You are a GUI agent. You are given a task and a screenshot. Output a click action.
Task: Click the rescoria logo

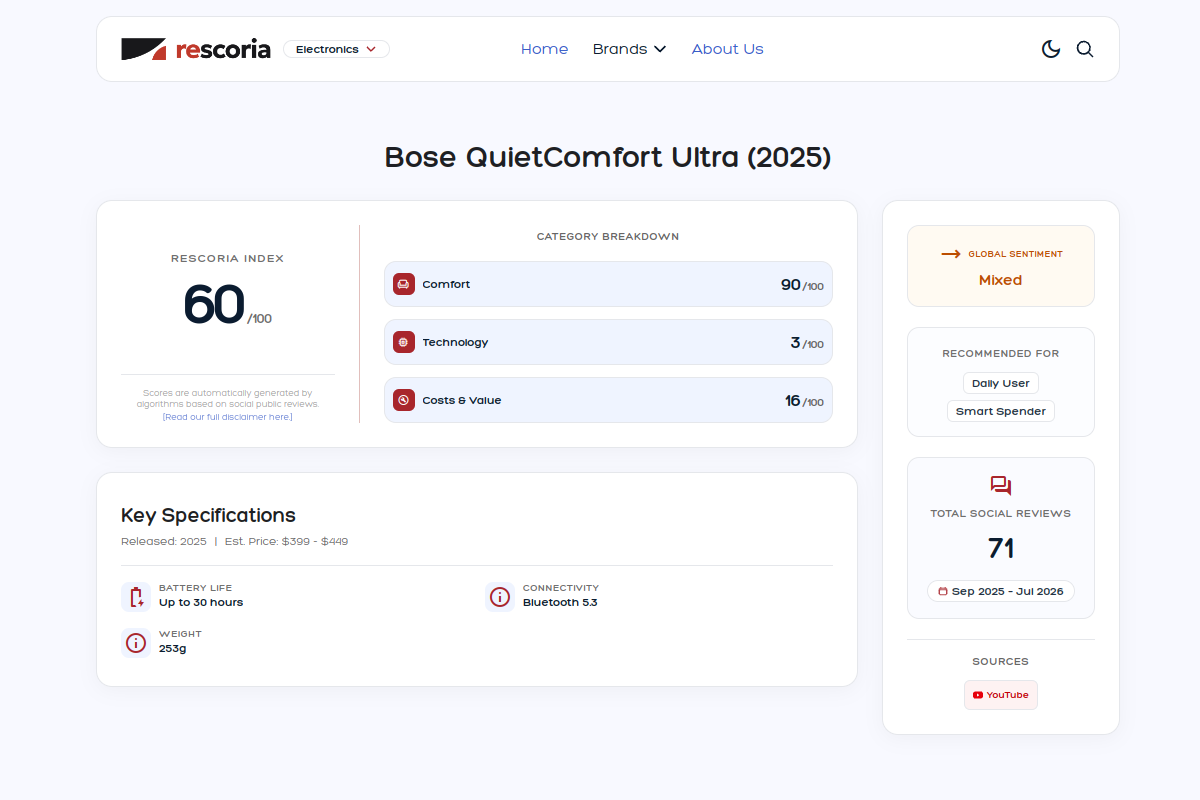pyautogui.click(x=196, y=49)
